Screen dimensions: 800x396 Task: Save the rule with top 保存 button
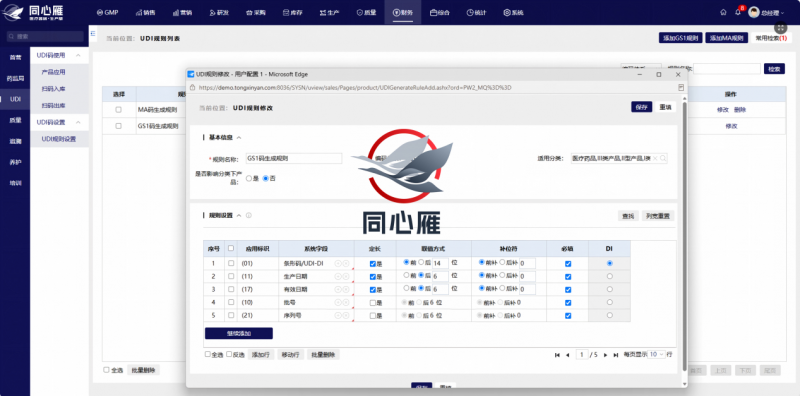pos(641,107)
